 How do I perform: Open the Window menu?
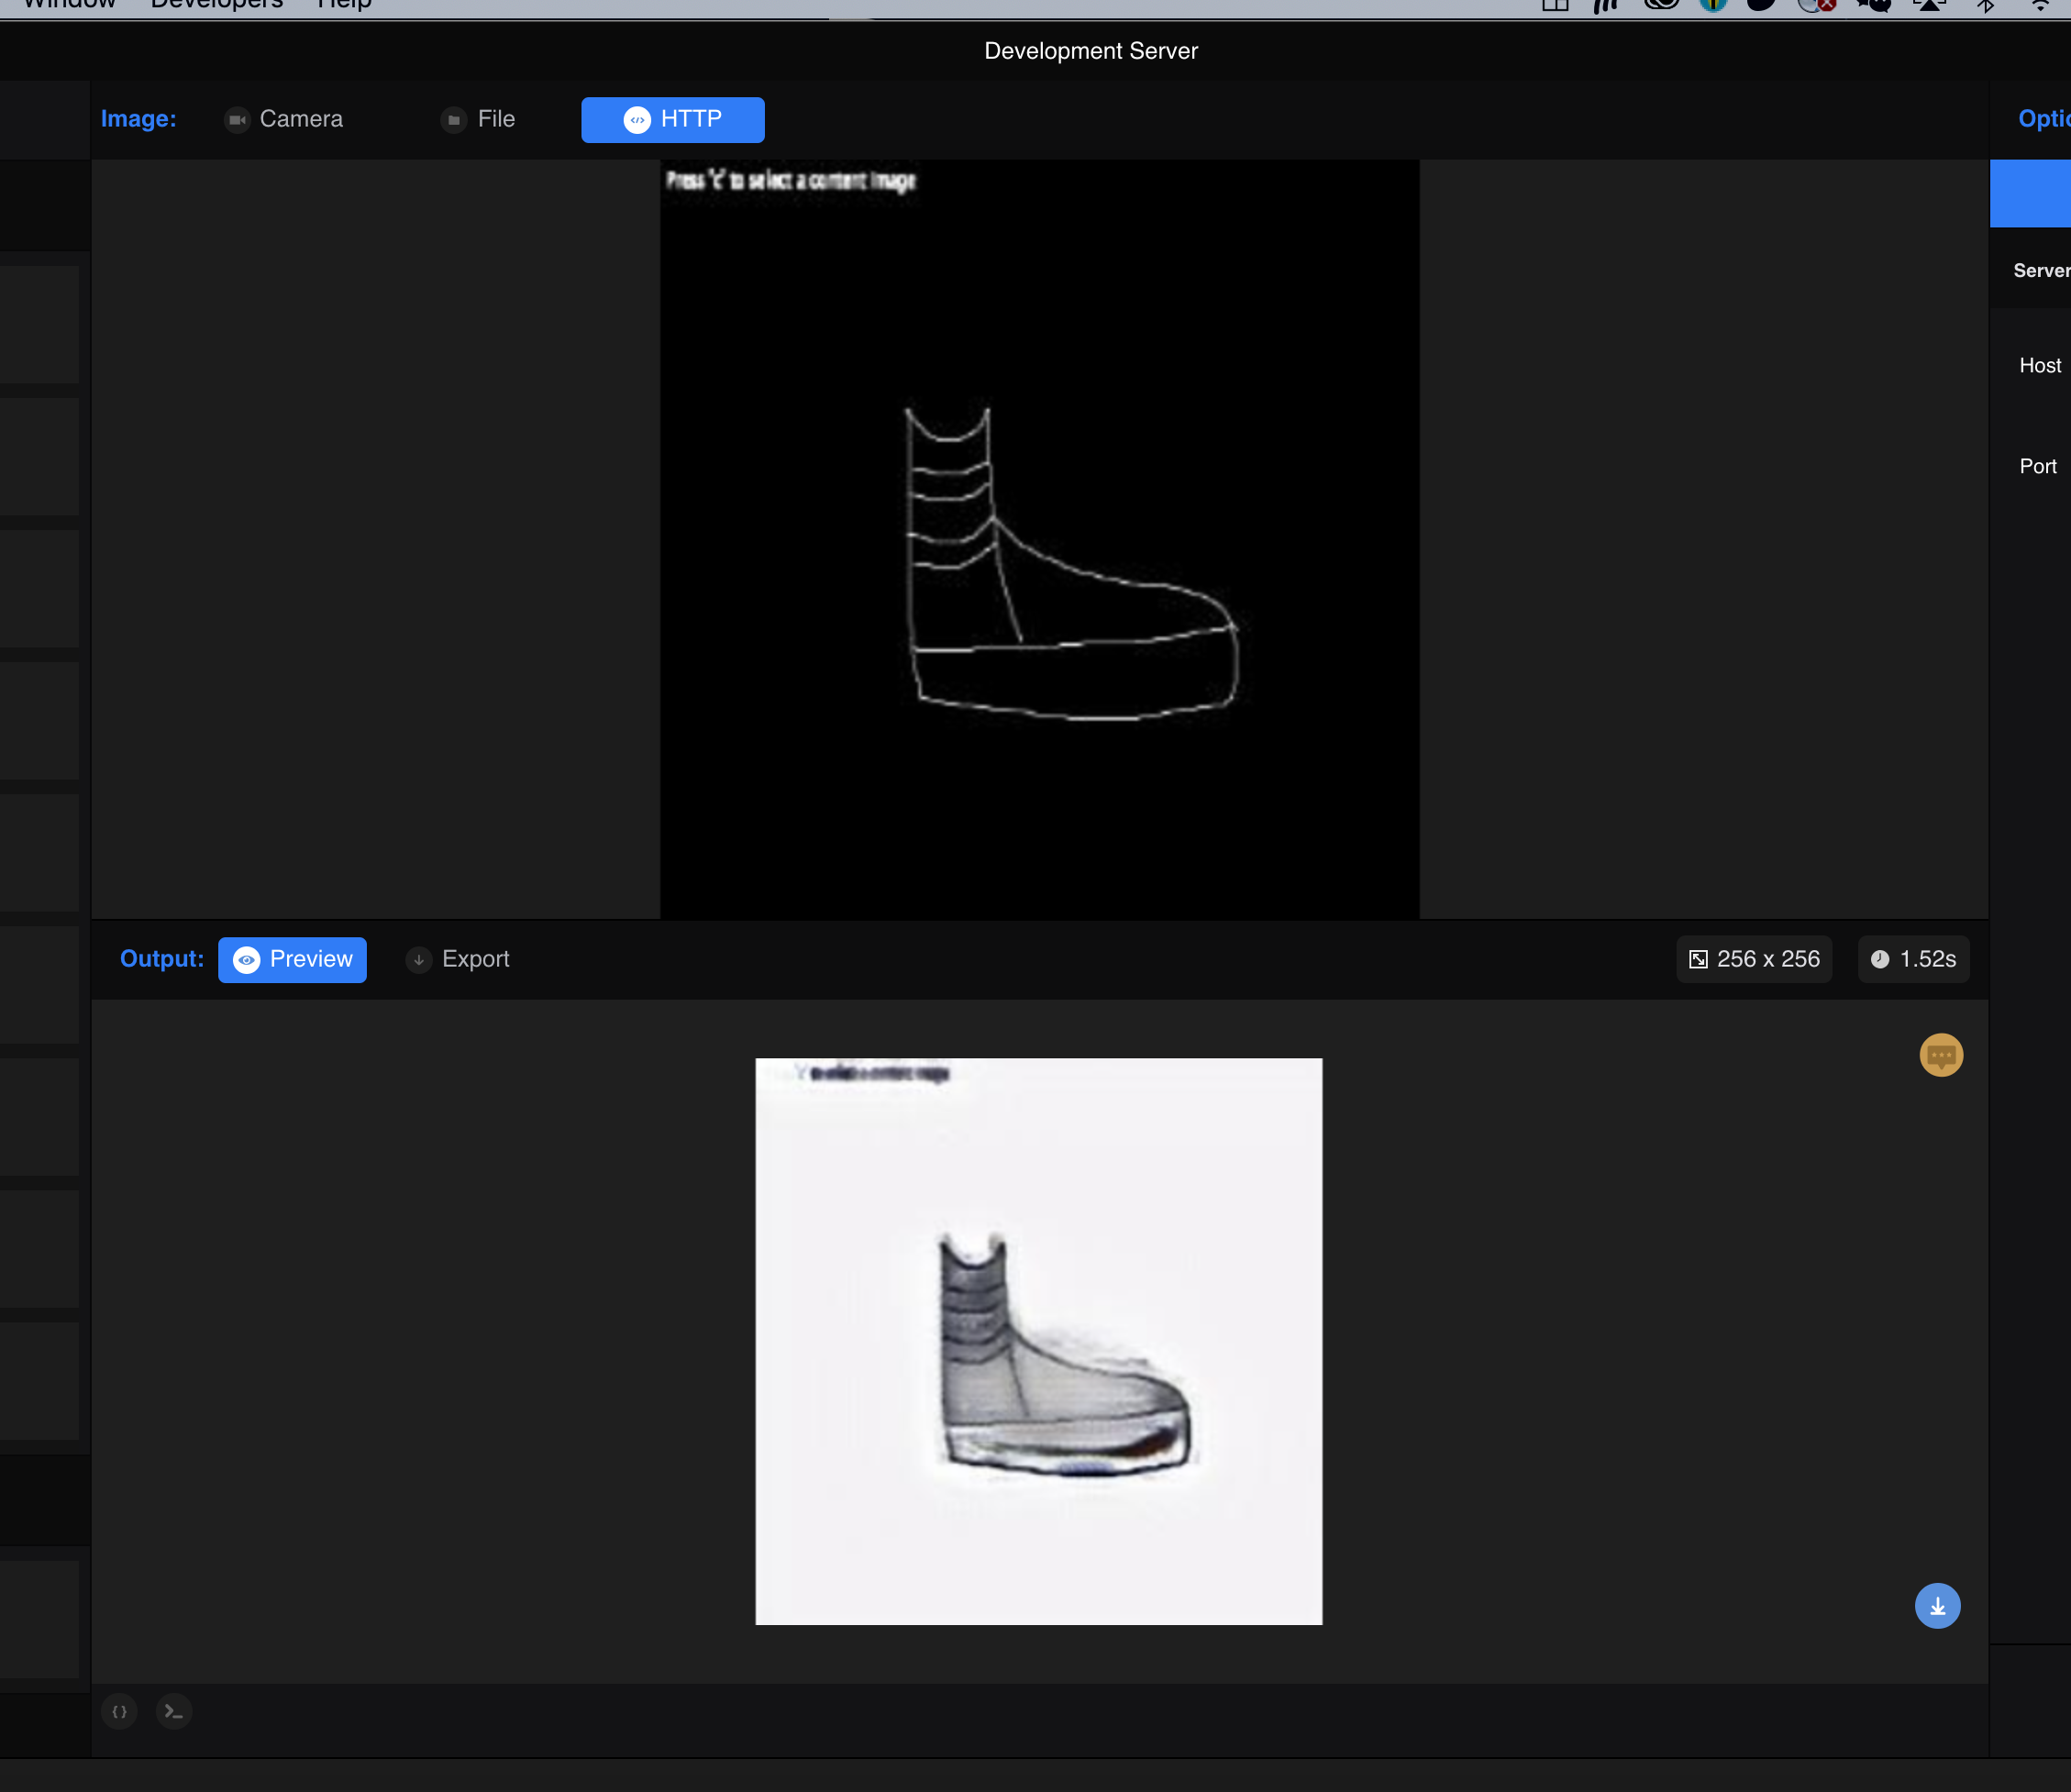[x=70, y=5]
